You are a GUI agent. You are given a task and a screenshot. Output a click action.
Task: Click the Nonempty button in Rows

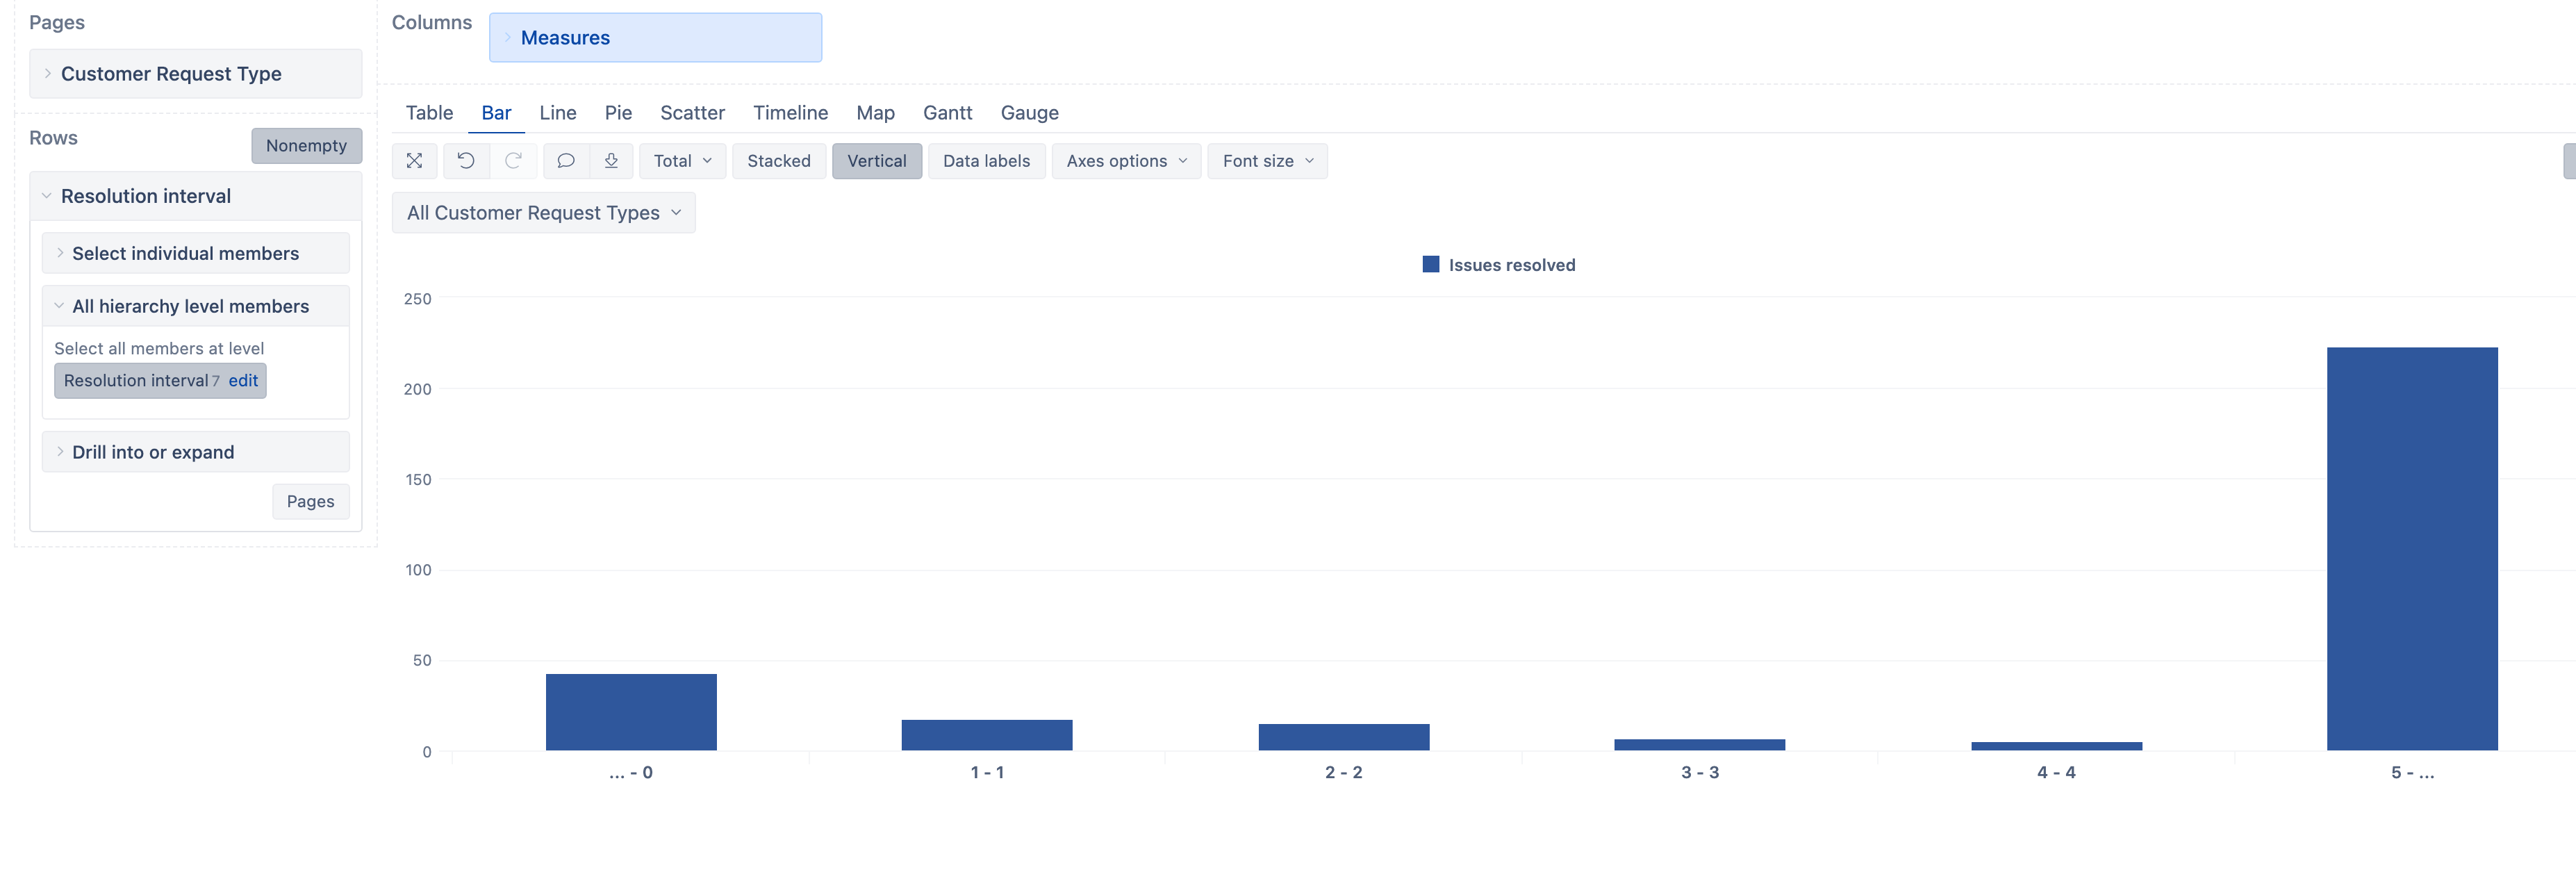point(306,145)
